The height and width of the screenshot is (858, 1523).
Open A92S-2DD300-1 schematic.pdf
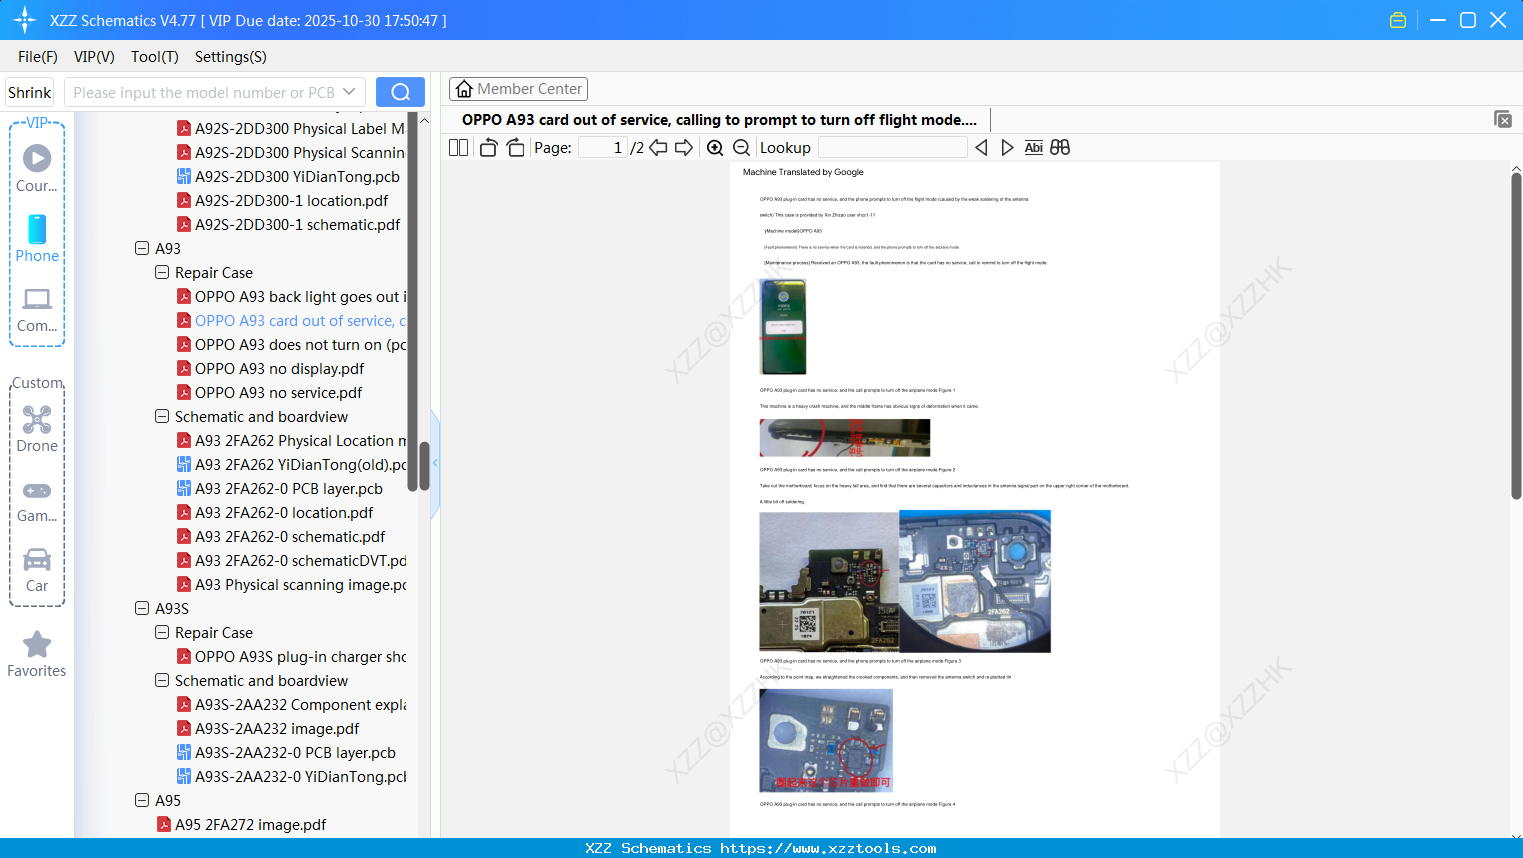tap(288, 224)
